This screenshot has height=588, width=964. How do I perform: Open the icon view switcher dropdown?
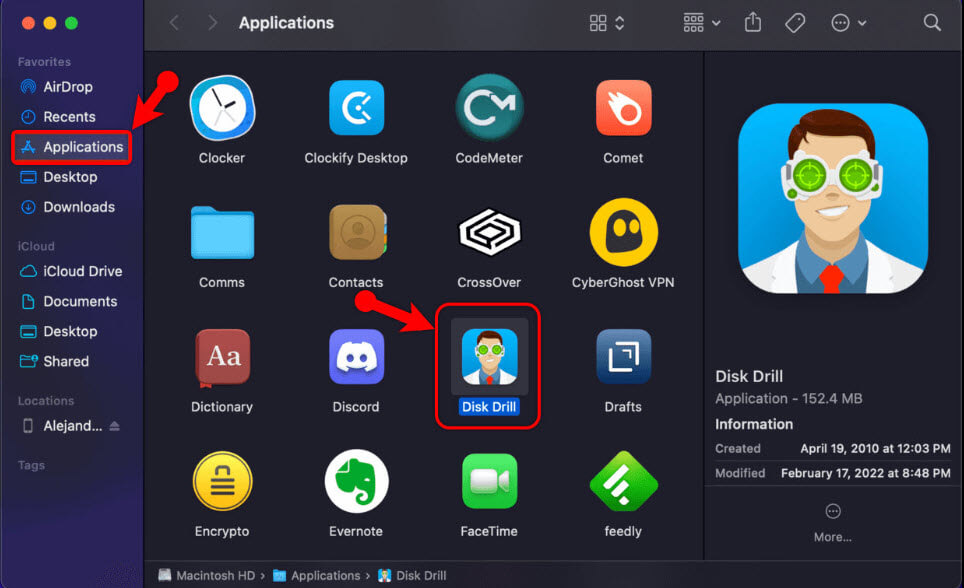click(607, 23)
